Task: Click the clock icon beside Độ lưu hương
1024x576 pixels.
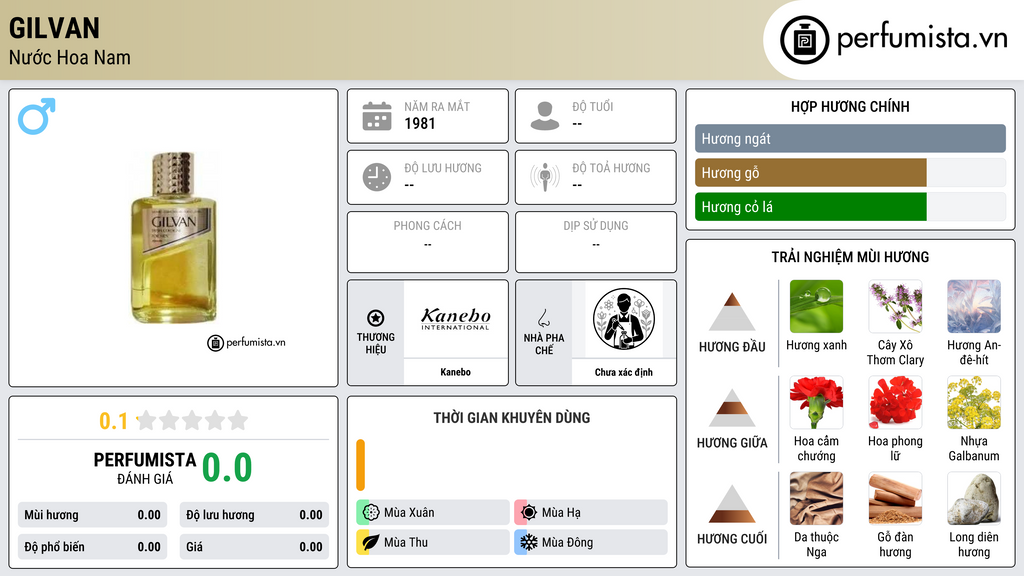Action: coord(377,177)
